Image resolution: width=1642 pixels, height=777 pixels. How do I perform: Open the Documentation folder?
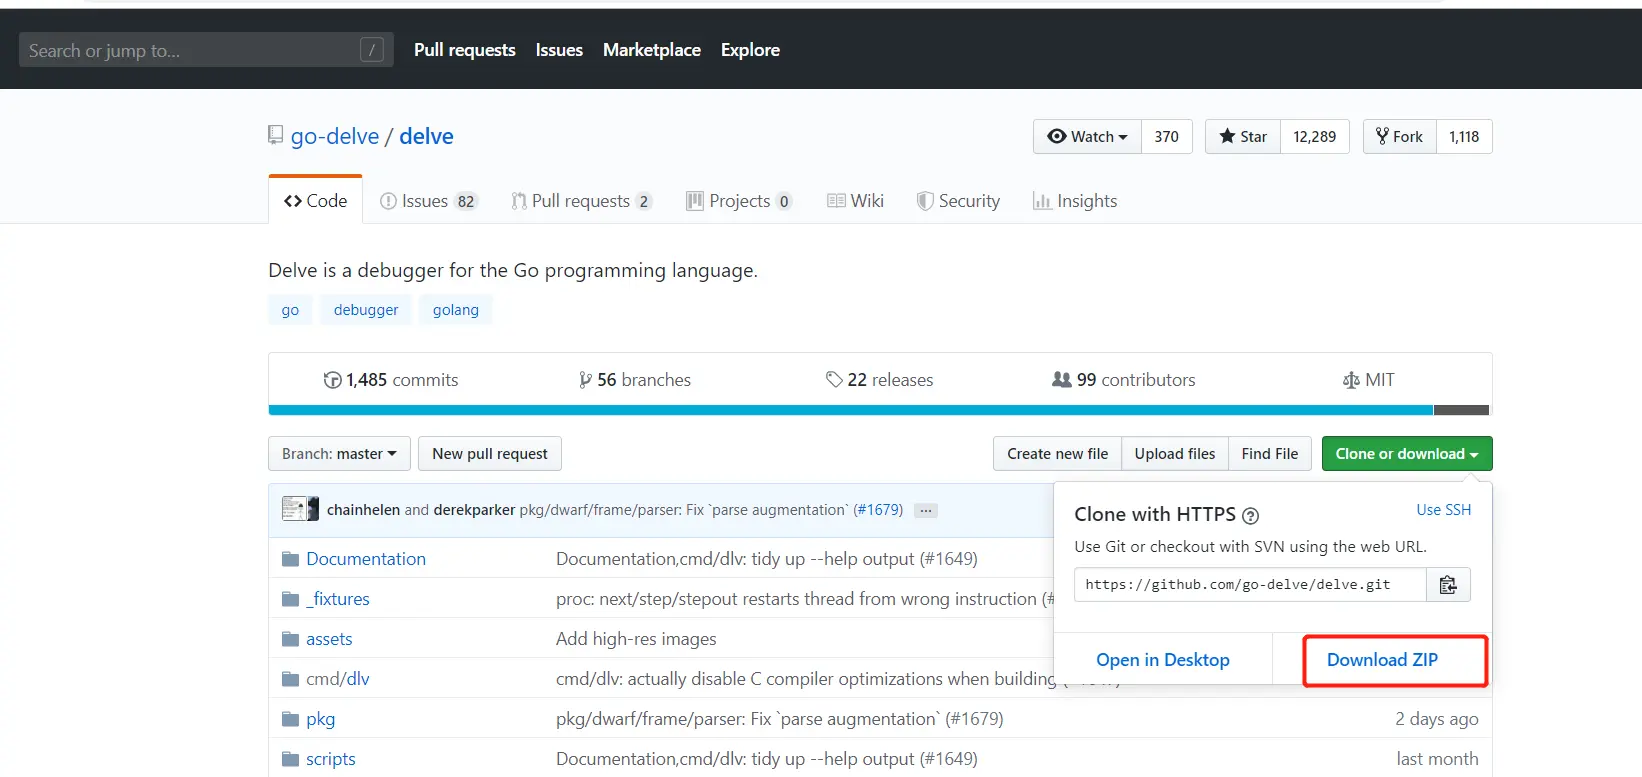point(365,559)
